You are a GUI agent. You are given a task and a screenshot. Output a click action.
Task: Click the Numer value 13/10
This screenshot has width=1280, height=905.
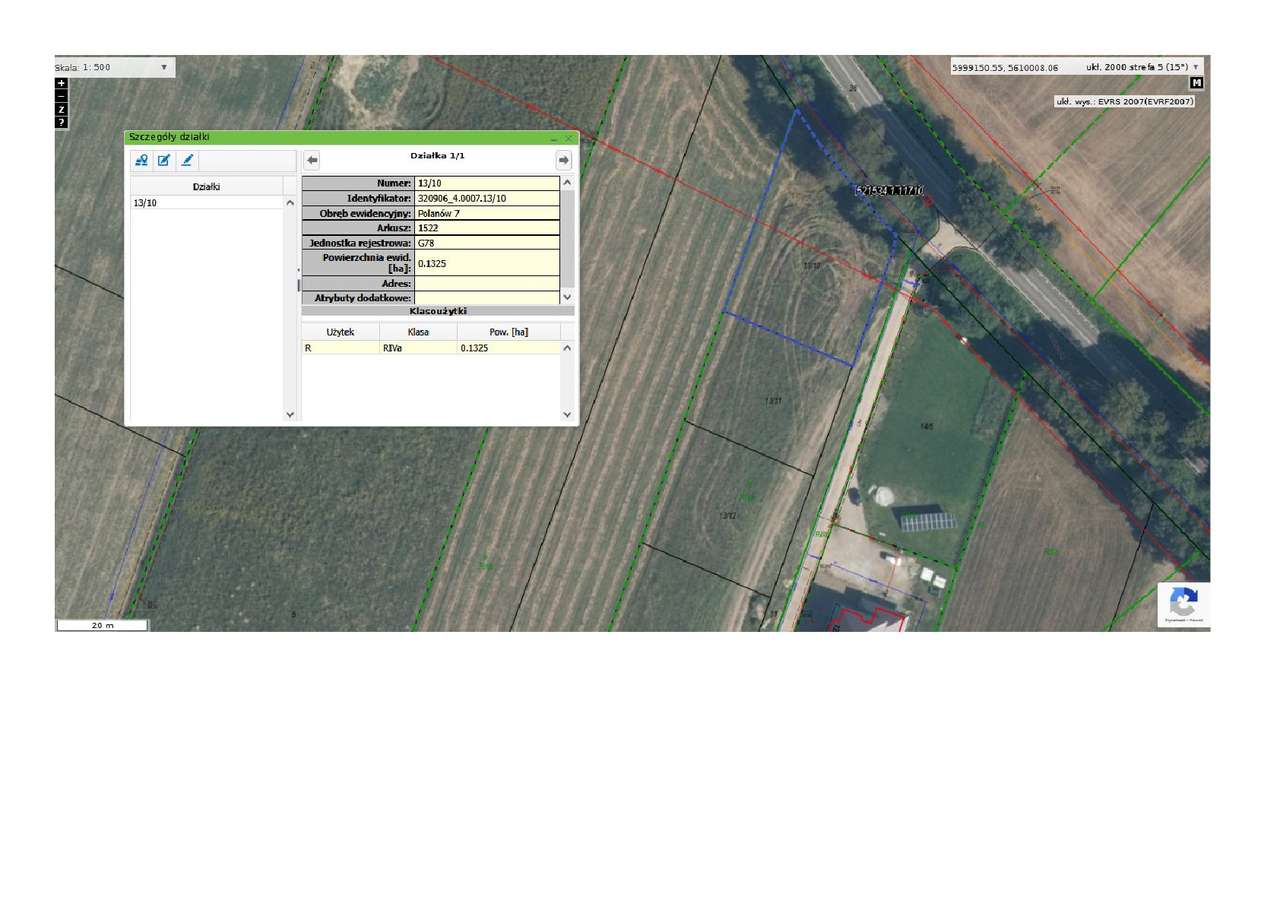coord(487,184)
